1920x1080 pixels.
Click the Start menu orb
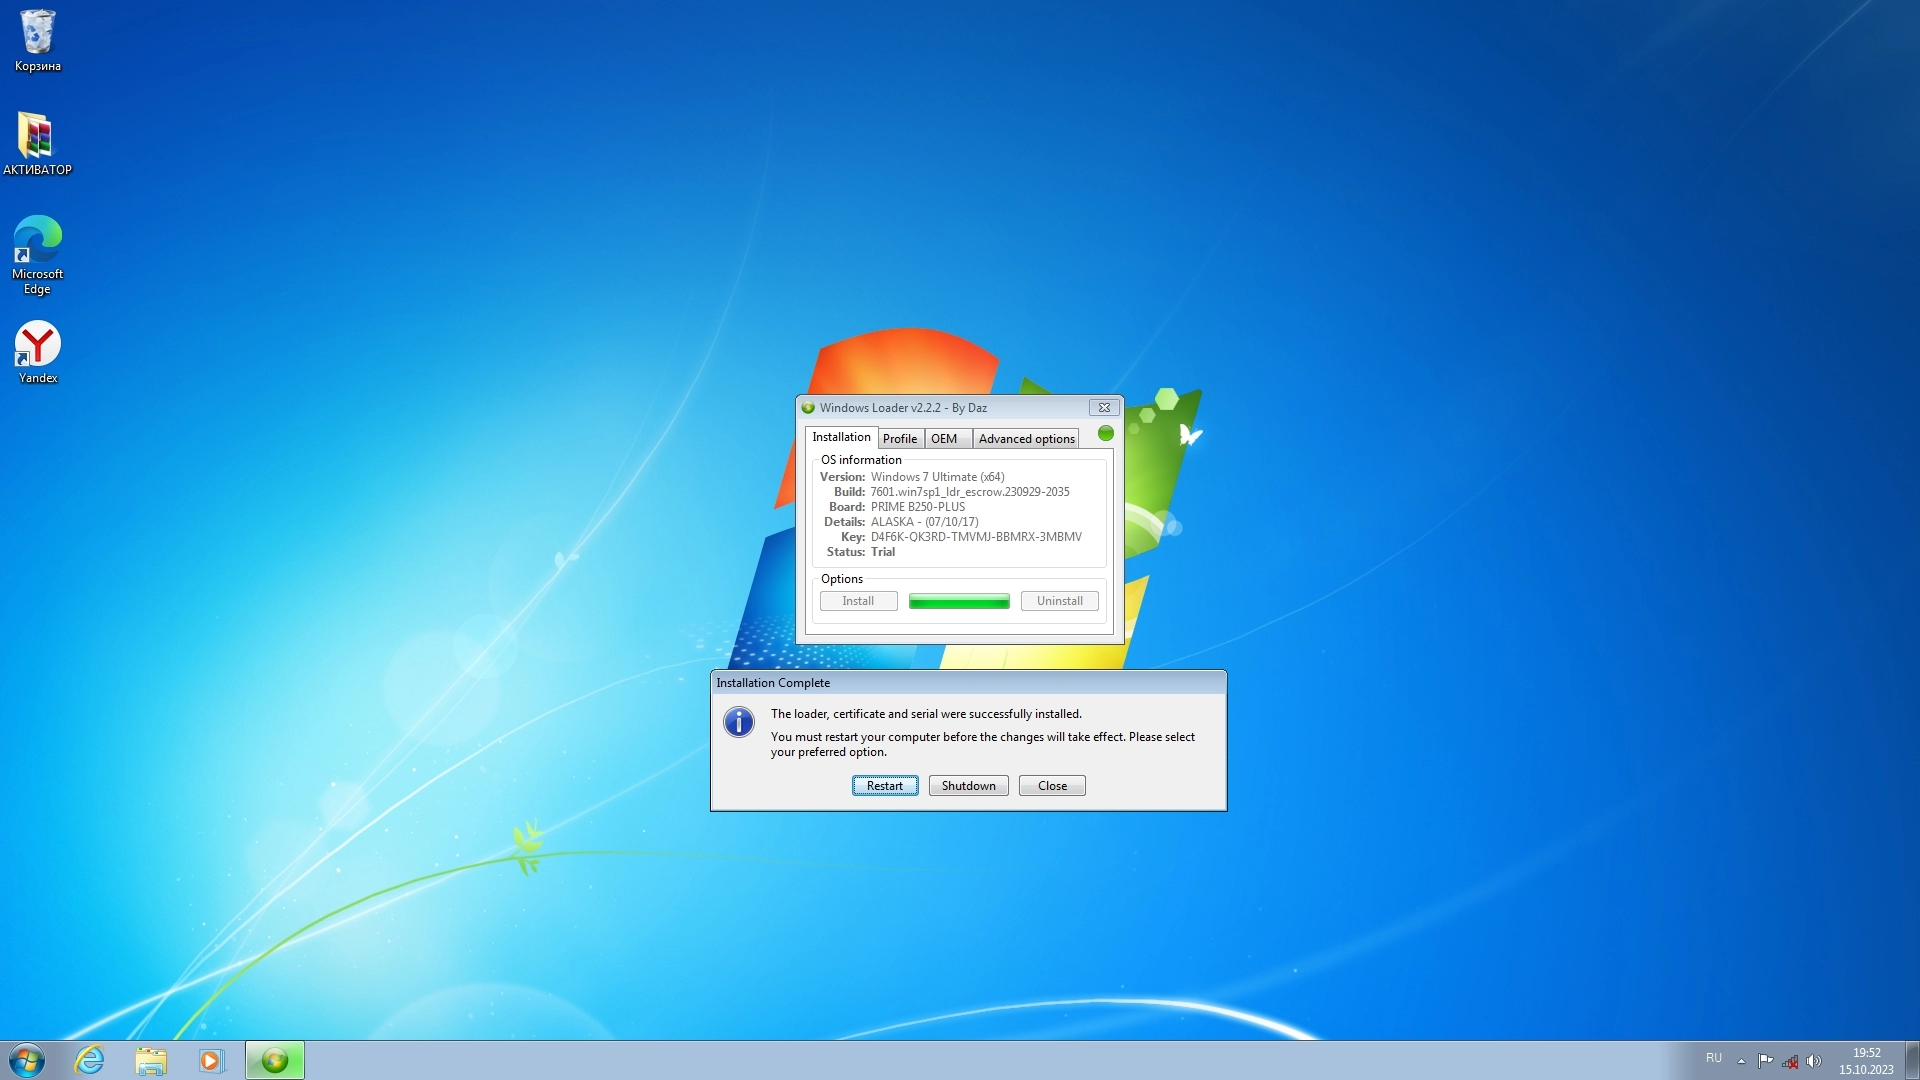point(27,1060)
